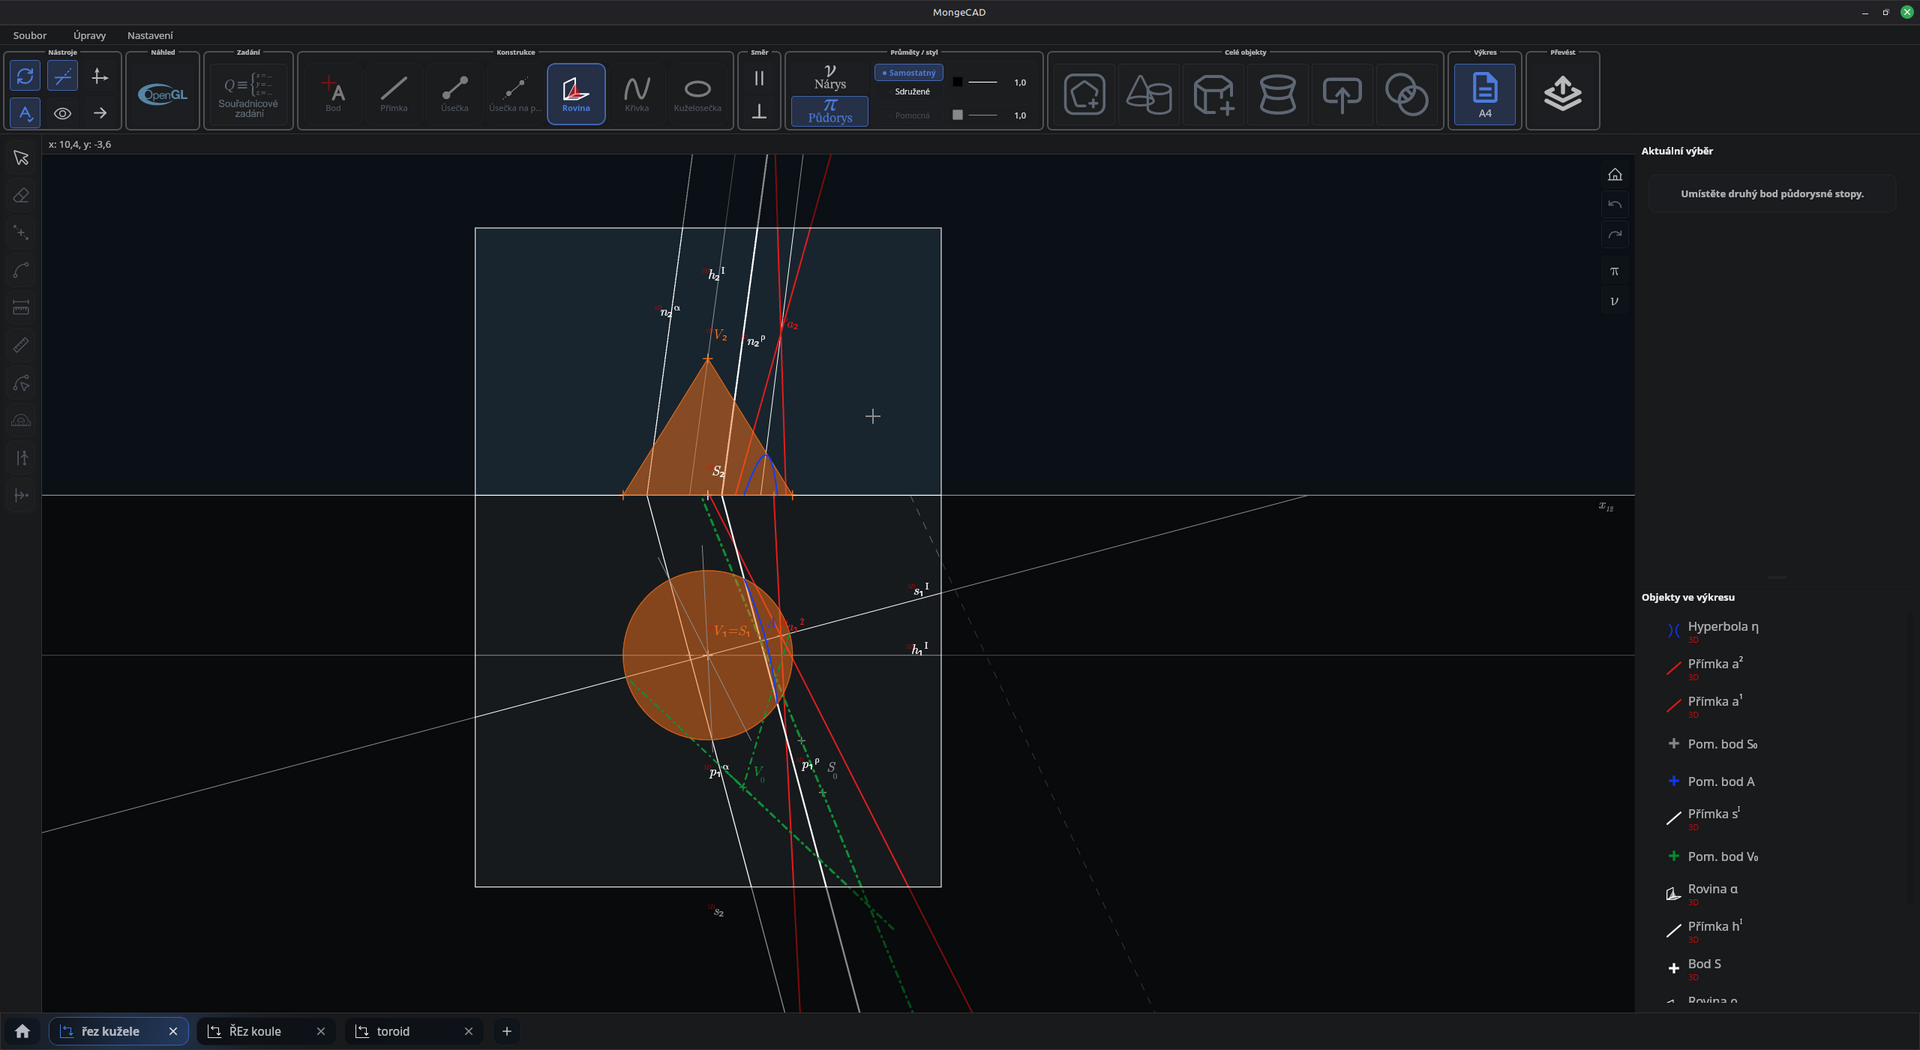Select the Úsečka segment tool
Screen dimensions: 1920x1050
click(454, 94)
